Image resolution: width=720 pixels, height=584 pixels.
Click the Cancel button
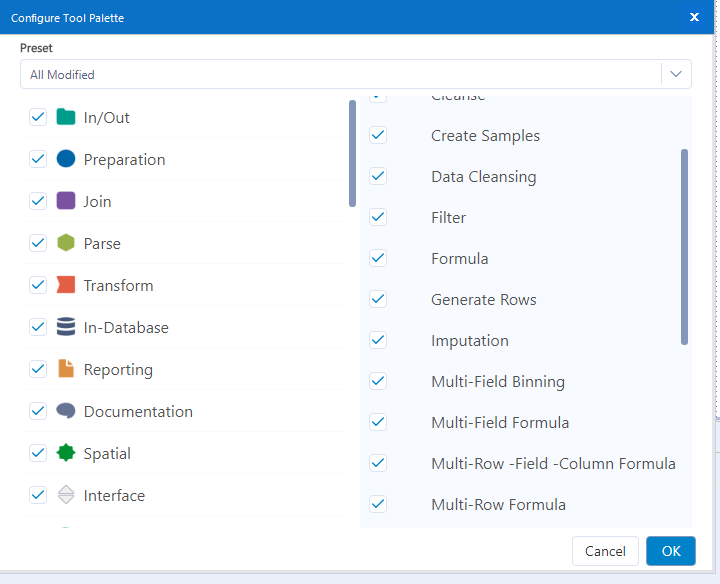click(x=605, y=551)
